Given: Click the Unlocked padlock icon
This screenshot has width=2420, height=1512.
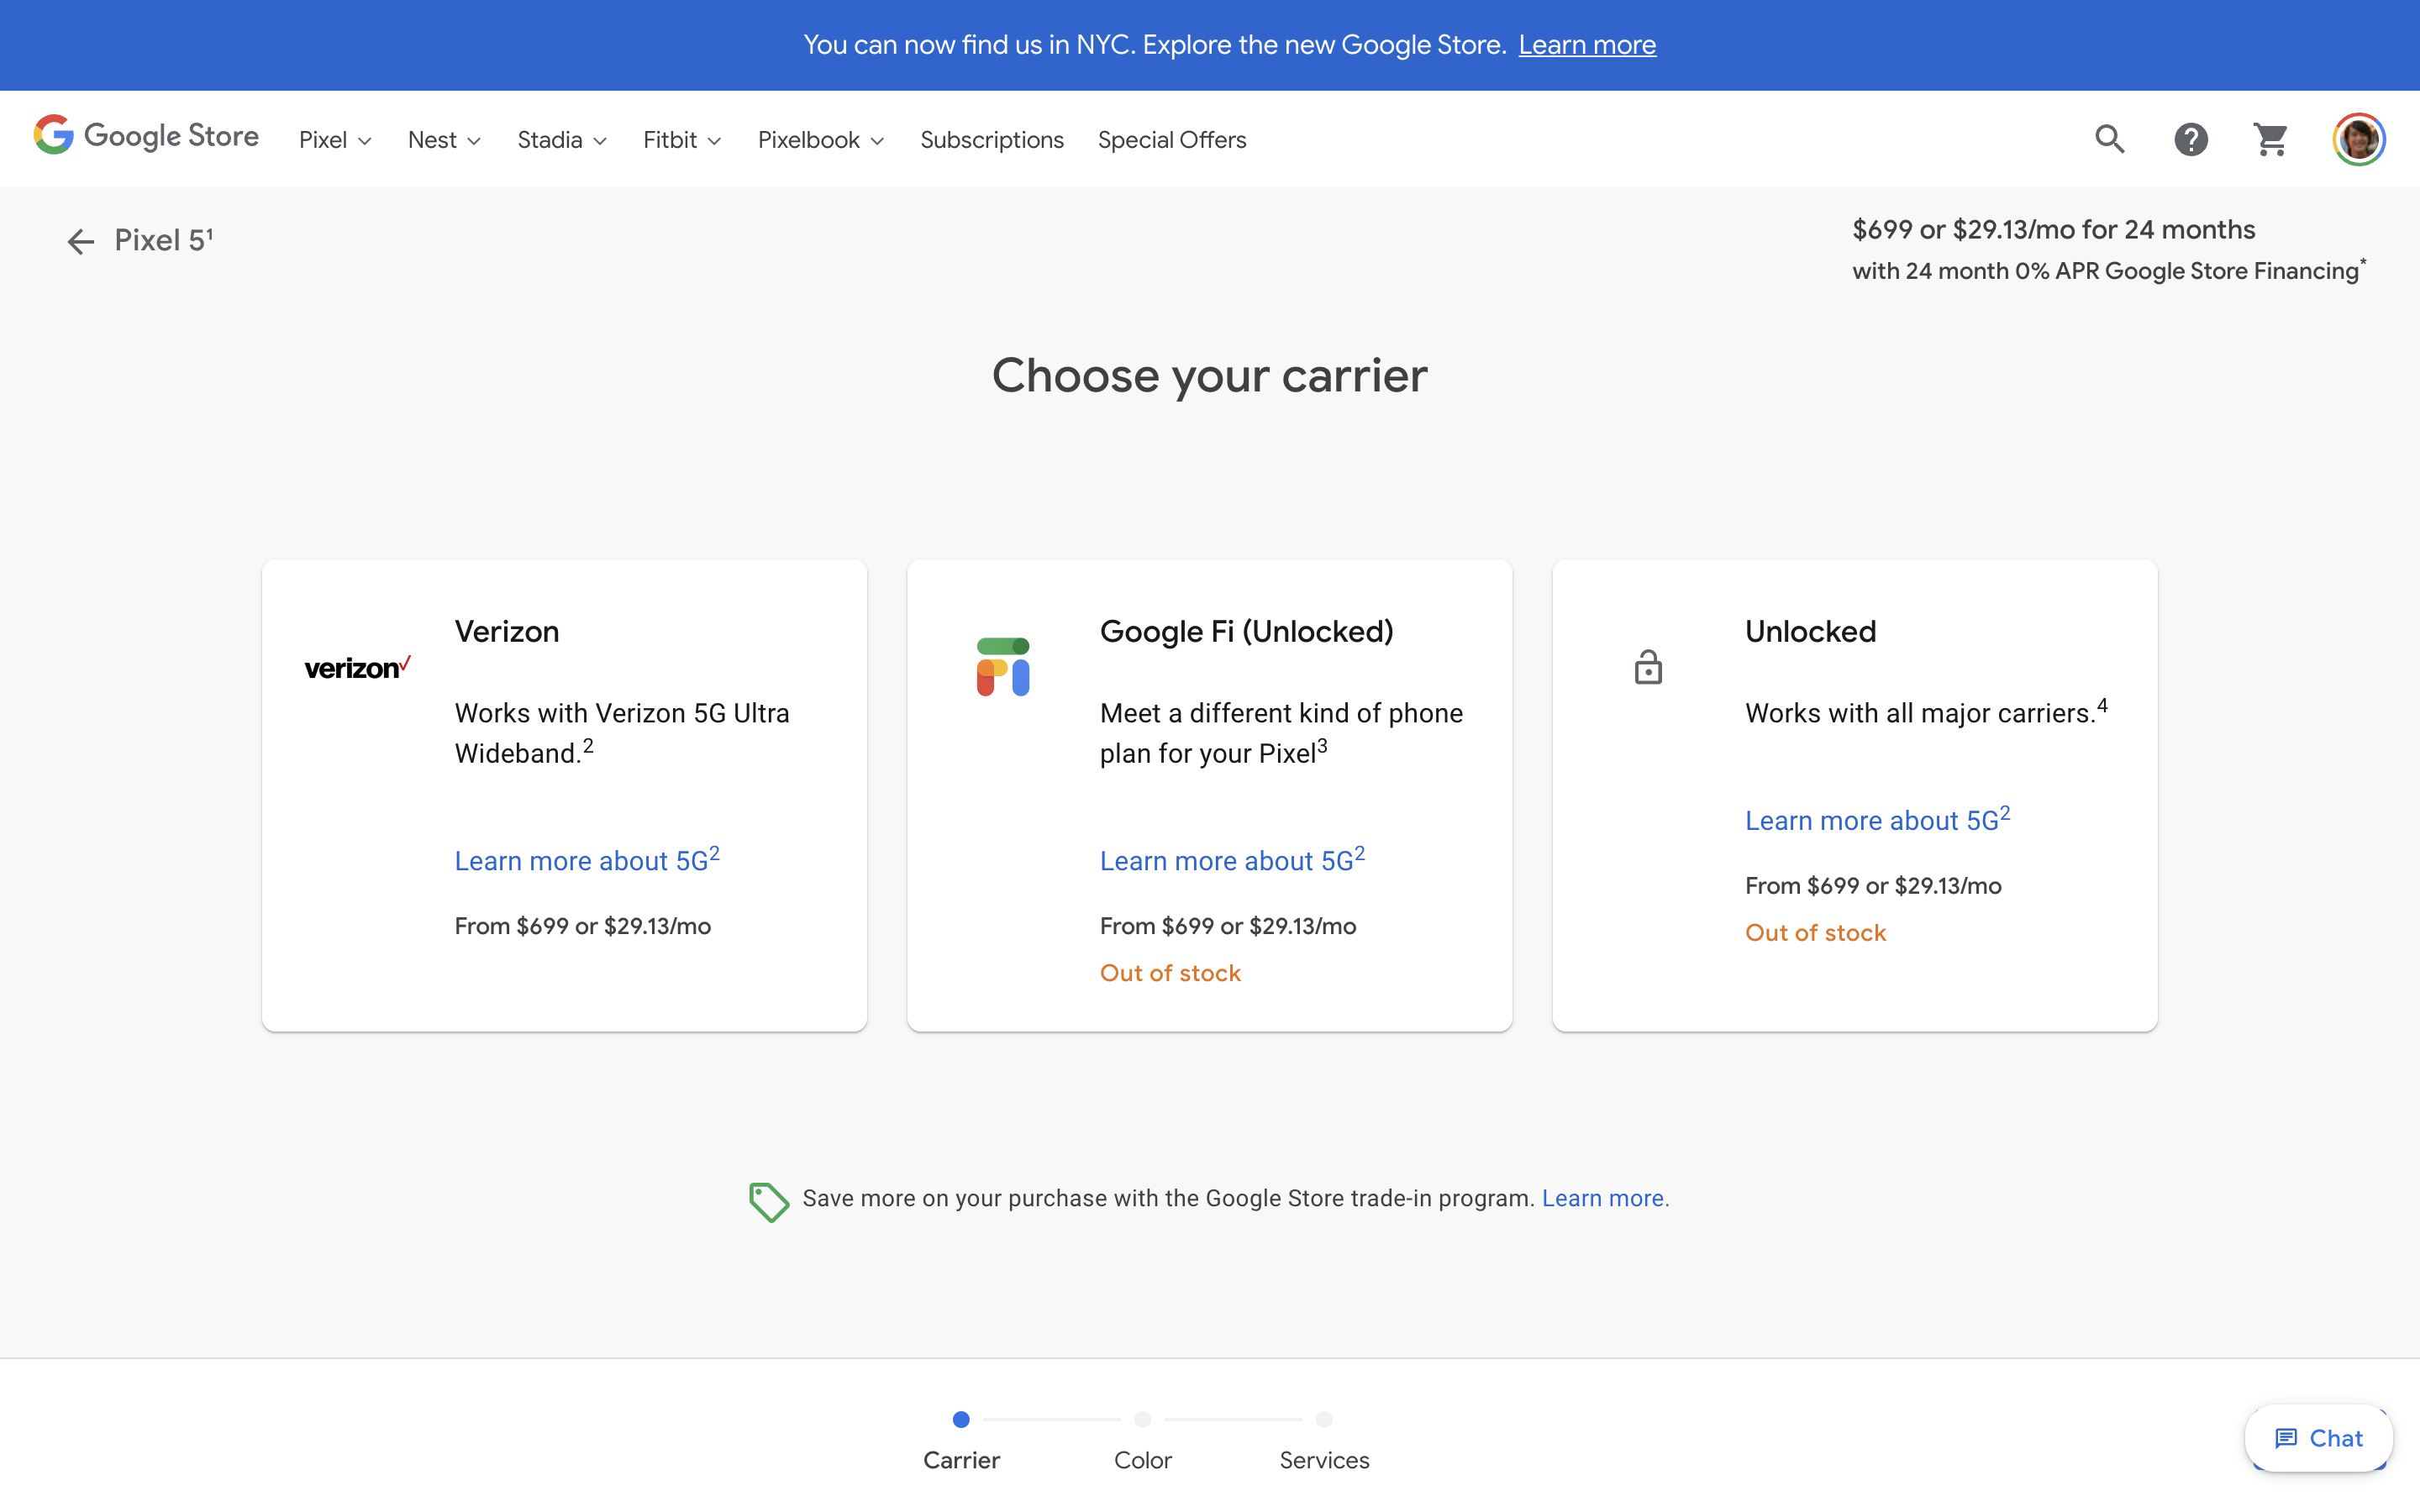Looking at the screenshot, I should [1648, 667].
